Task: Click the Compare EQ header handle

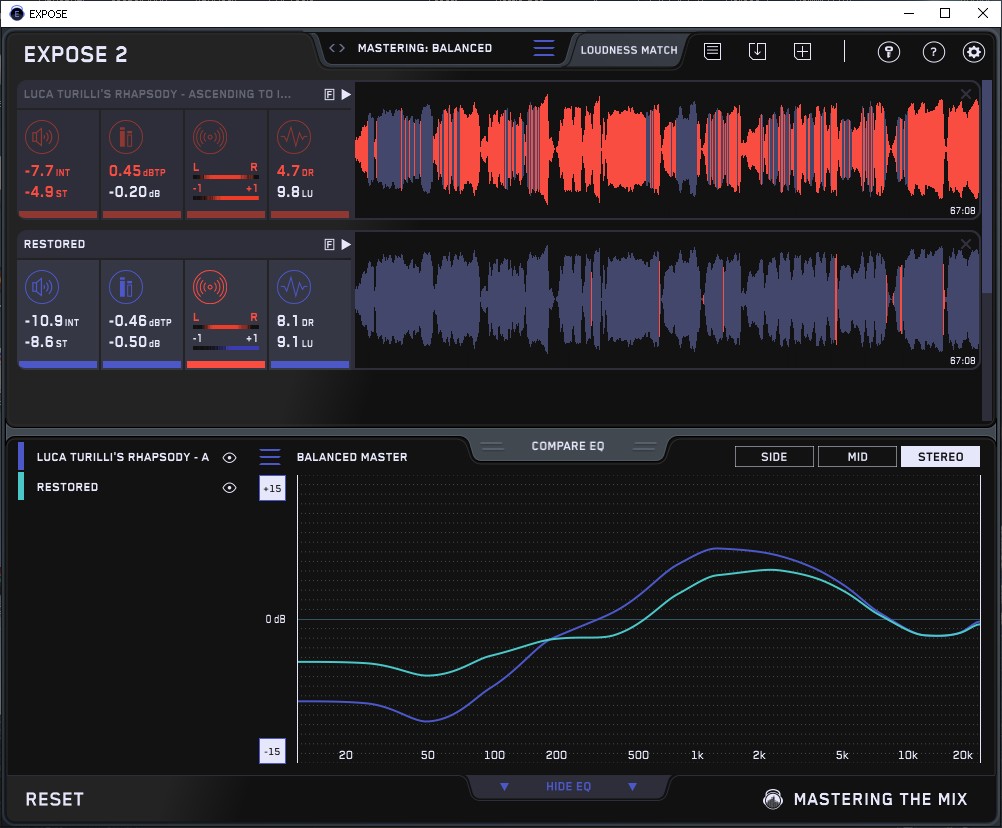Action: tap(568, 446)
